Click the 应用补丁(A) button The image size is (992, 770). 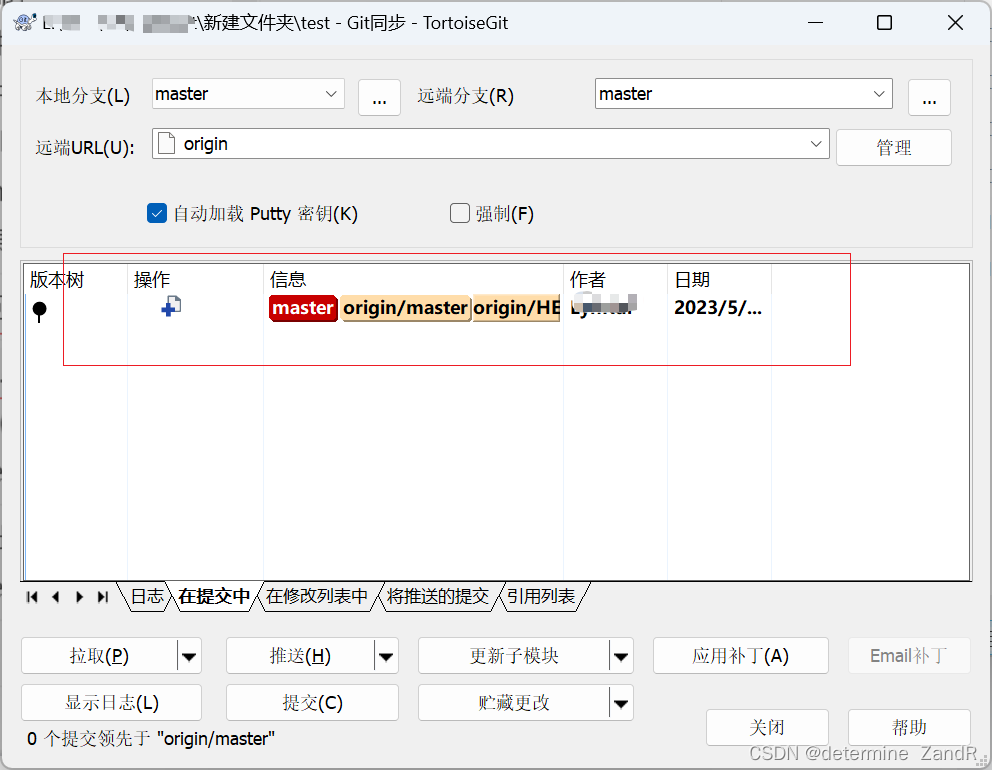pos(740,656)
